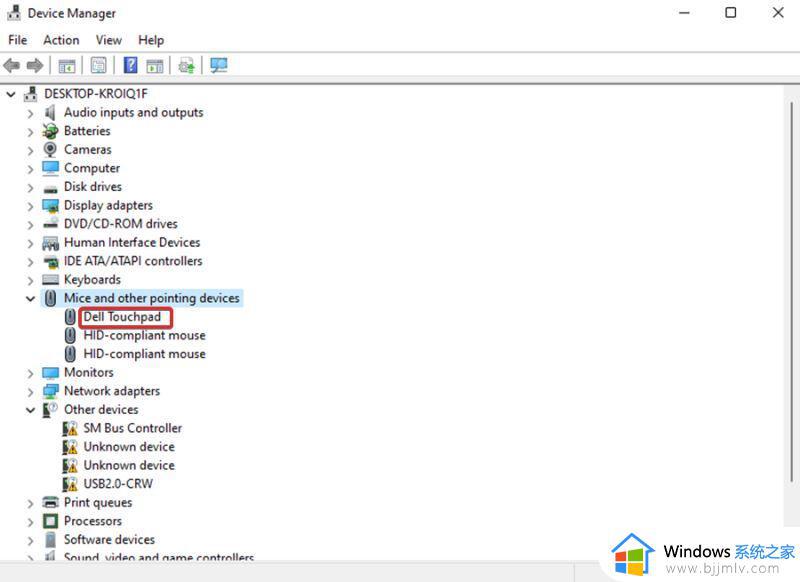The image size is (800, 582).
Task: Select the first Unknown device entry
Action: [x=129, y=447]
